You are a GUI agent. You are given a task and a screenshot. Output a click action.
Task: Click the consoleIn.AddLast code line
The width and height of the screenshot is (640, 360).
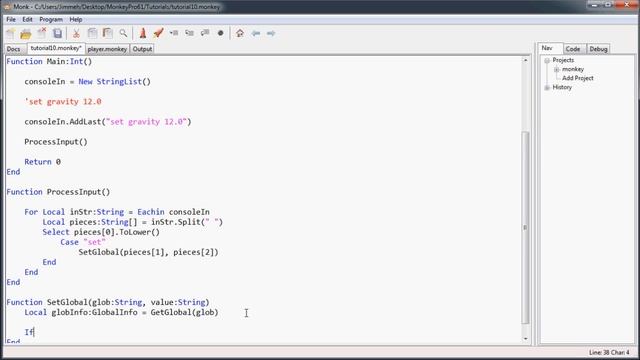(x=108, y=122)
